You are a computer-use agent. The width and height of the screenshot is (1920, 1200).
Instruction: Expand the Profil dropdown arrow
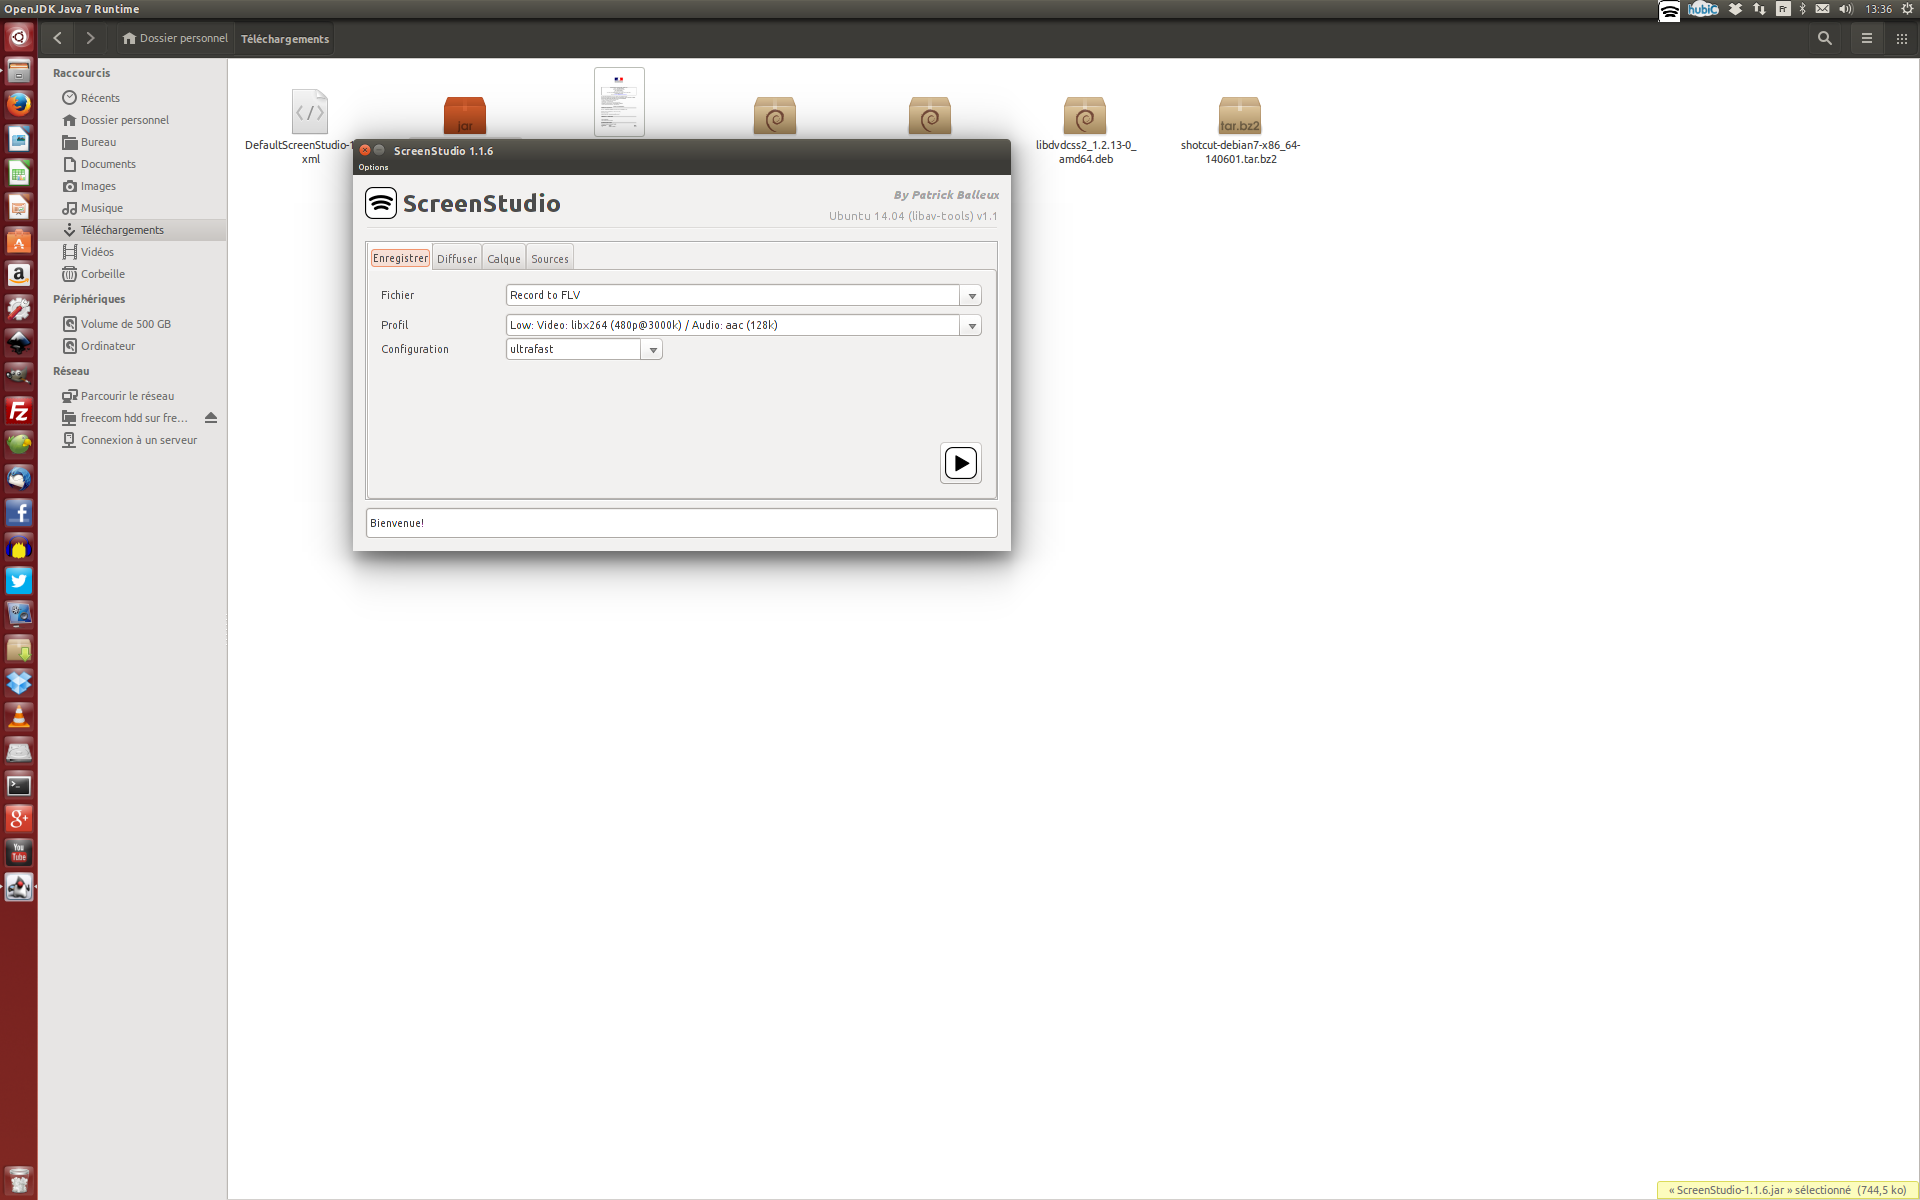(x=971, y=325)
